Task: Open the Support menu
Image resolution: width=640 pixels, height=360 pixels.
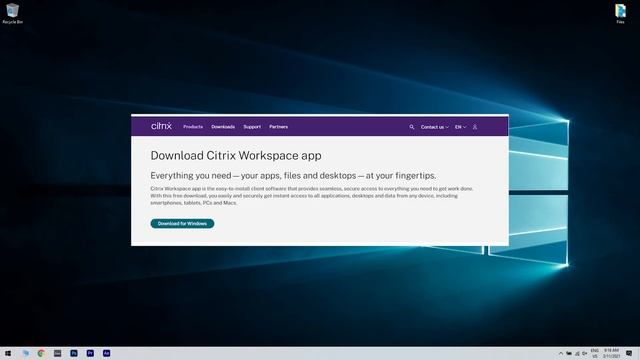Action: tap(252, 127)
